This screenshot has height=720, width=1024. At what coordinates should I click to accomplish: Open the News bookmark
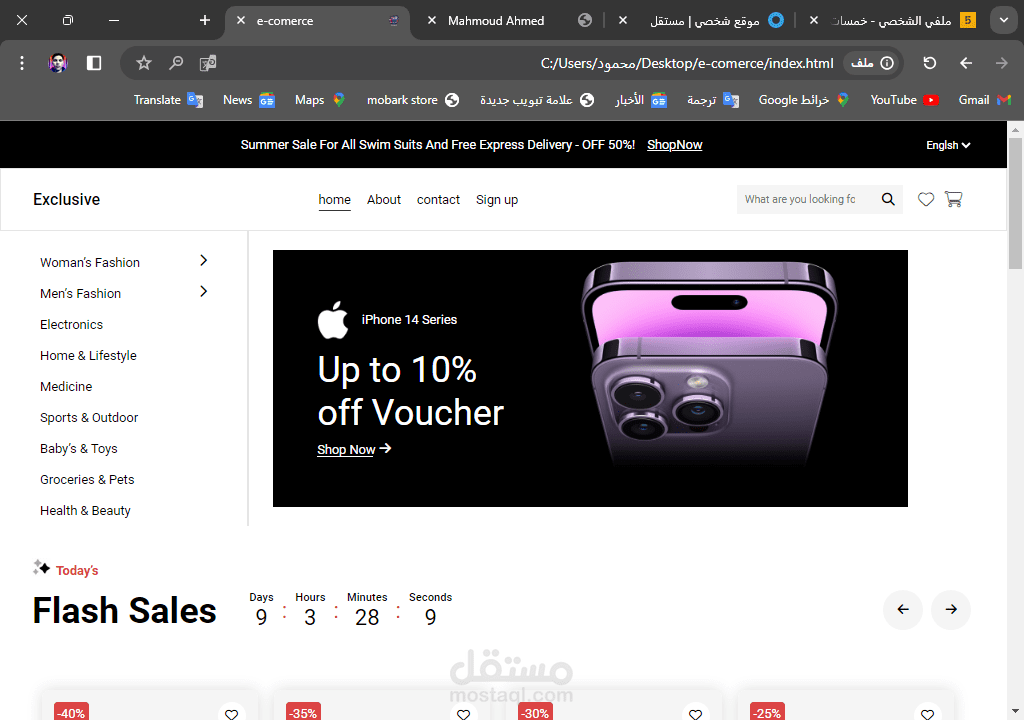[x=249, y=100]
